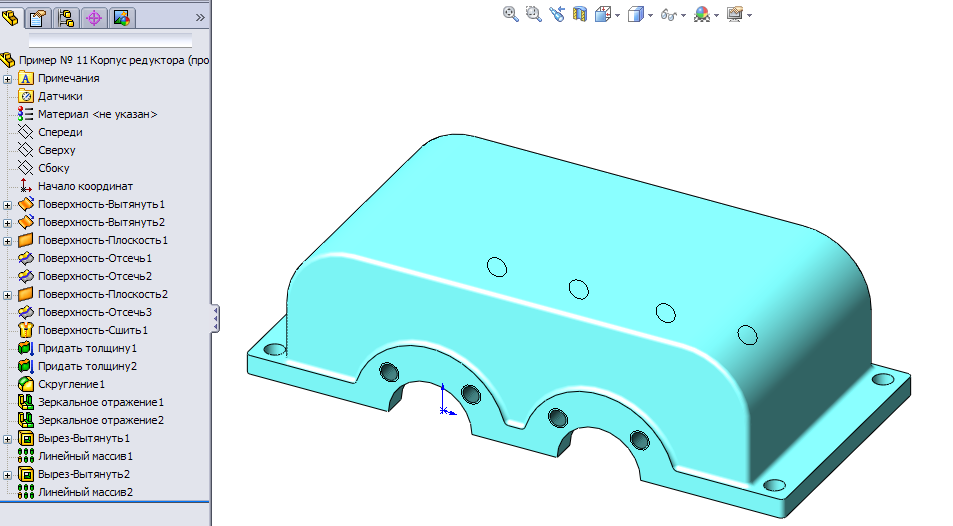
Task: Click the Display Style cube icon
Action: (636, 14)
